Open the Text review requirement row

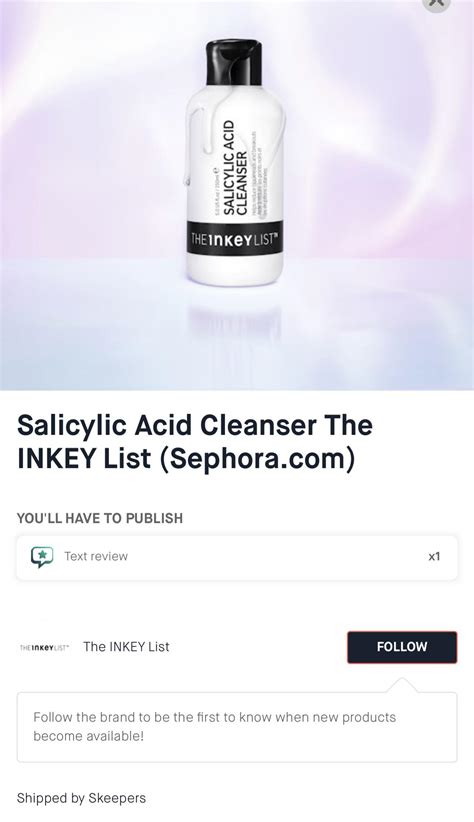click(x=237, y=558)
